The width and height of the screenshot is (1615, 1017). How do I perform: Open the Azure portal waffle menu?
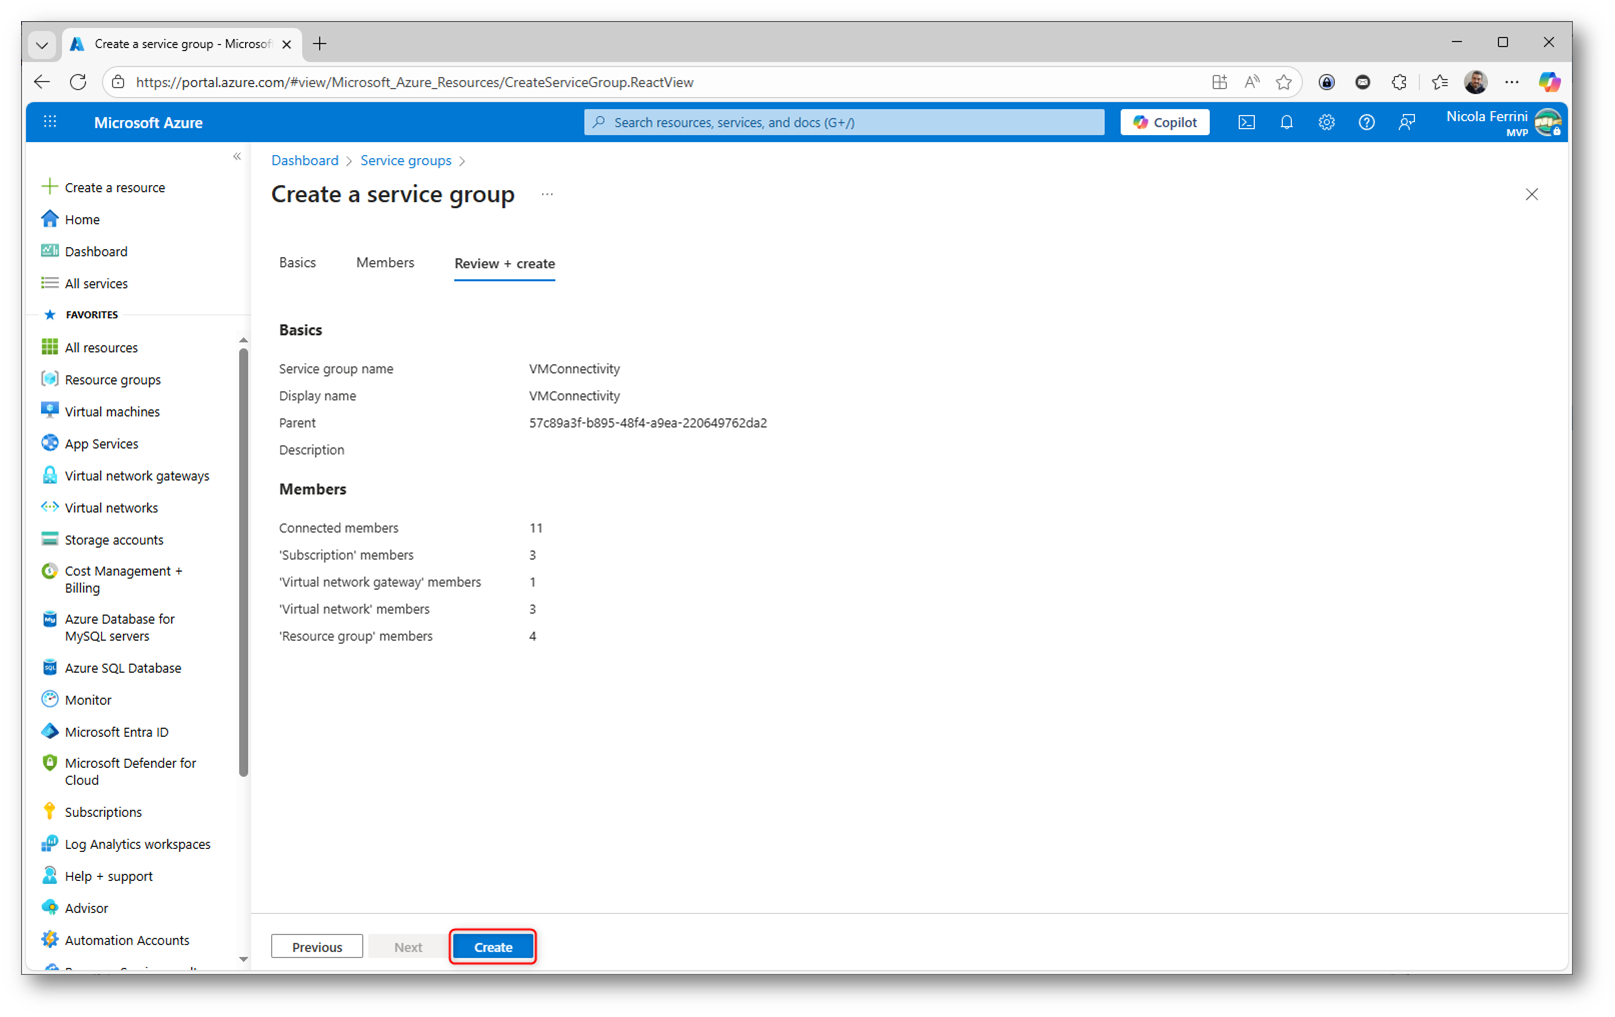(50, 122)
